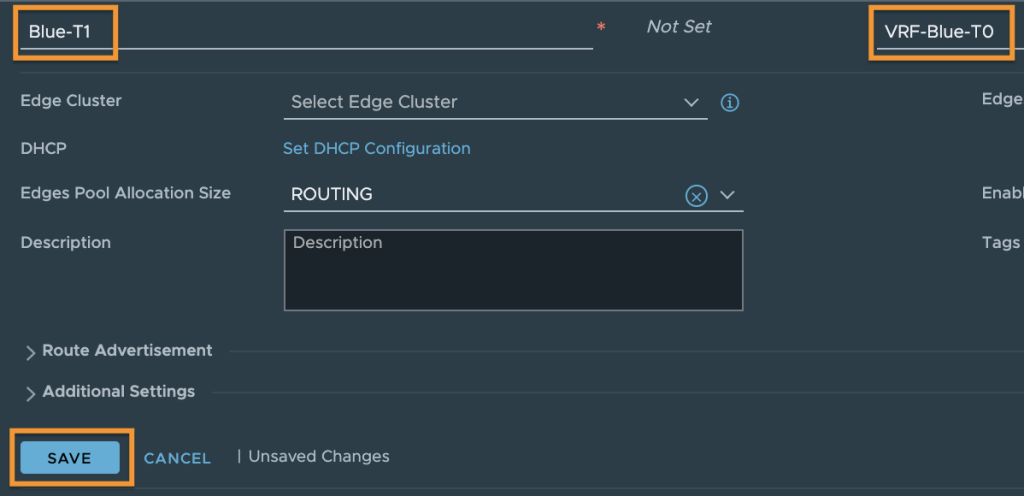The width and height of the screenshot is (1024, 496).
Task: Clear the ROUTING selection with the X icon
Action: pos(696,195)
